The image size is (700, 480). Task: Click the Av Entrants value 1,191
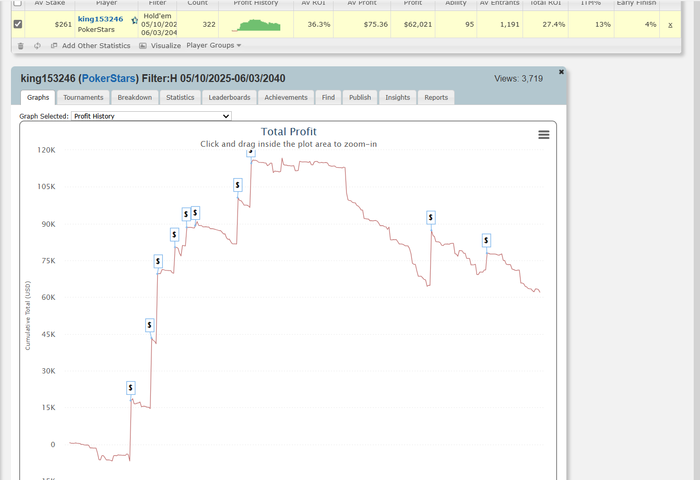pos(510,25)
